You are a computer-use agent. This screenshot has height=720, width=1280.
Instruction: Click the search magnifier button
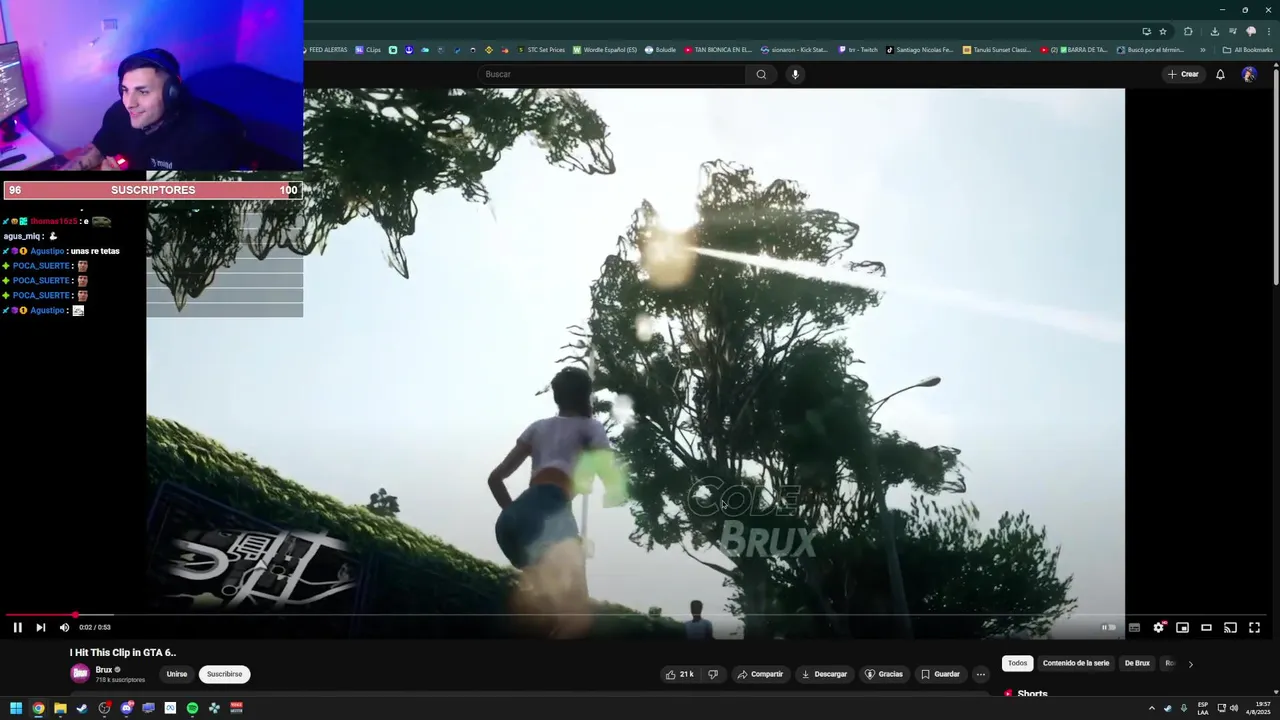click(761, 74)
